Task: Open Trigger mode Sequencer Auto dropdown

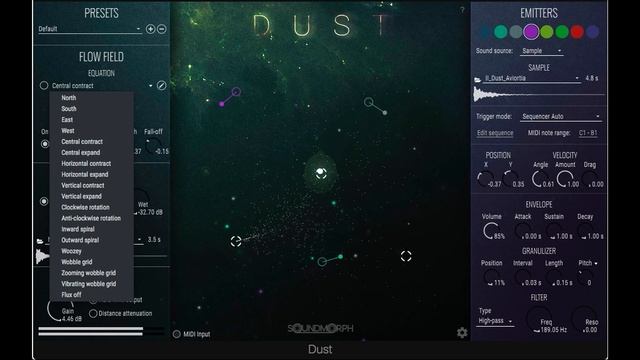Action: point(560,117)
